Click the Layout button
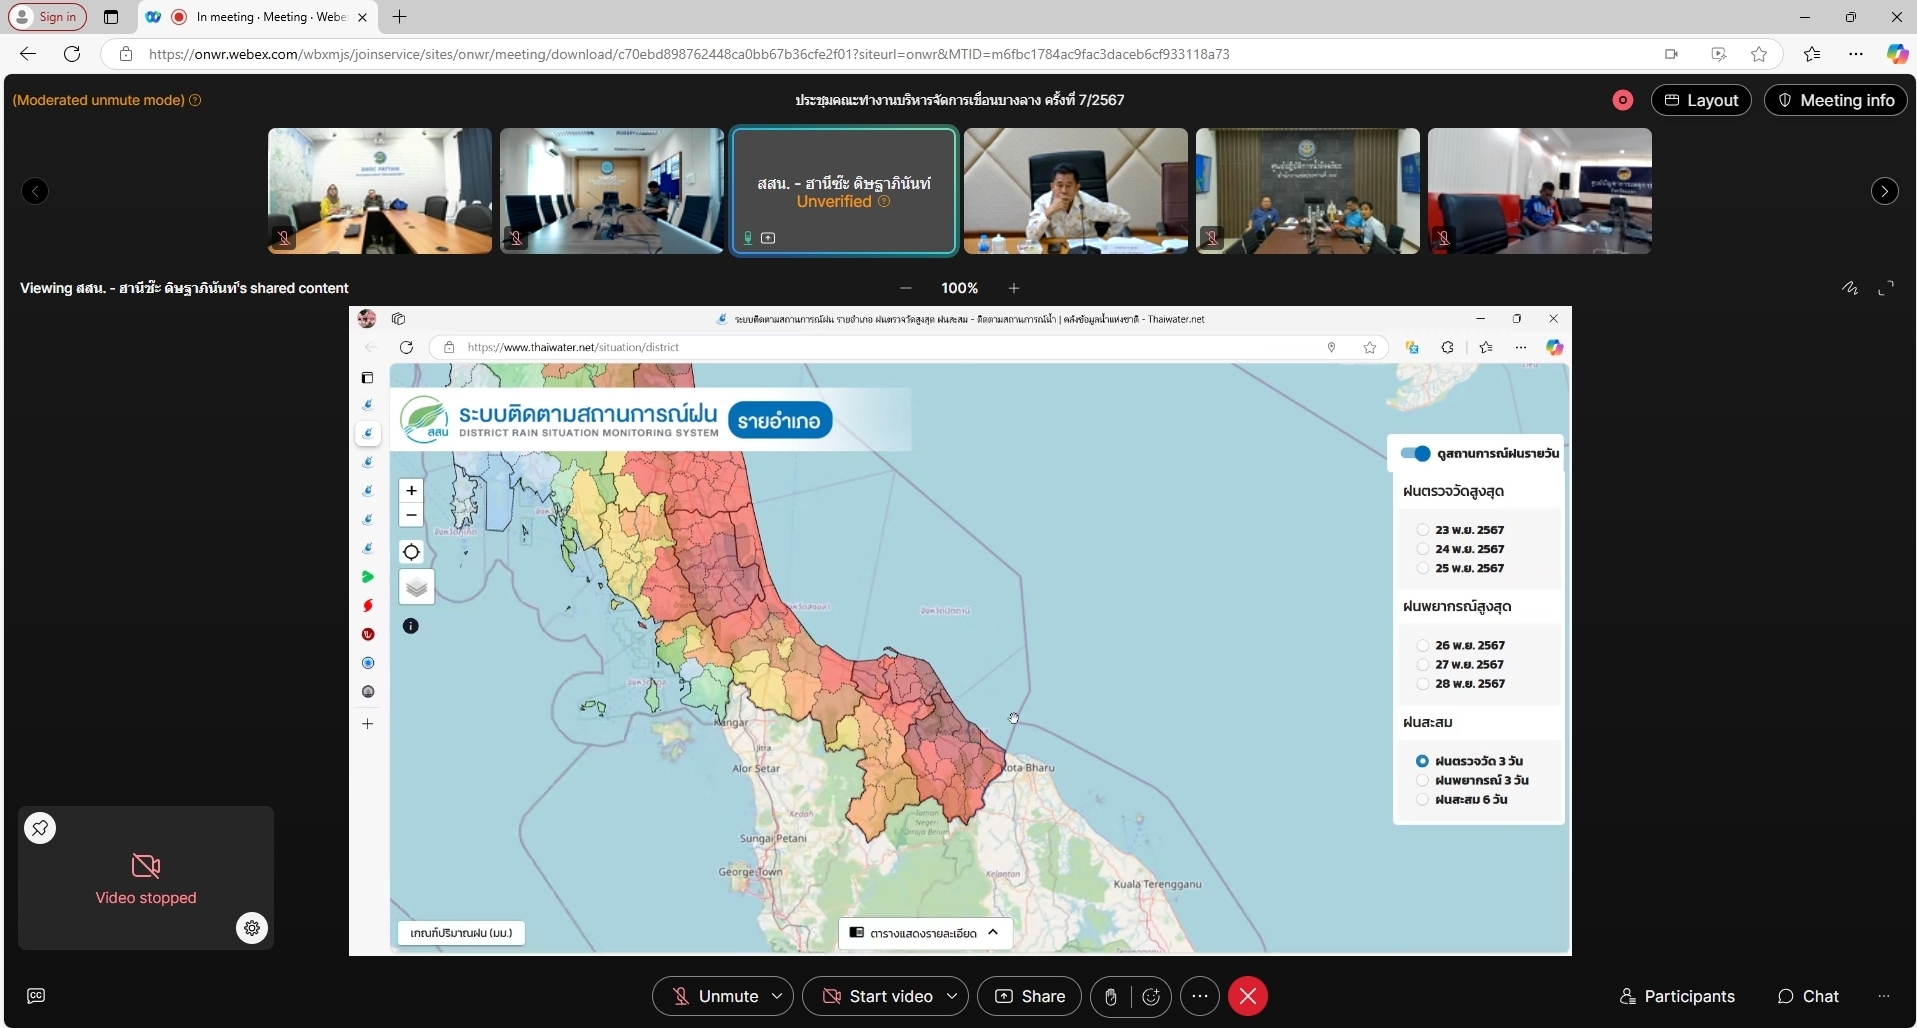Screen dimensions: 1917x1028 [x=1700, y=100]
